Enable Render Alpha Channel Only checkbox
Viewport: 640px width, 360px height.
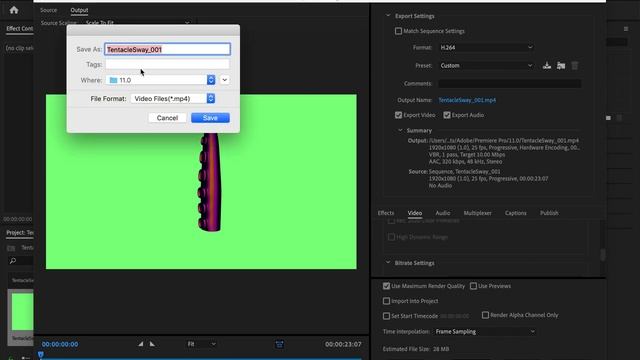pos(485,315)
